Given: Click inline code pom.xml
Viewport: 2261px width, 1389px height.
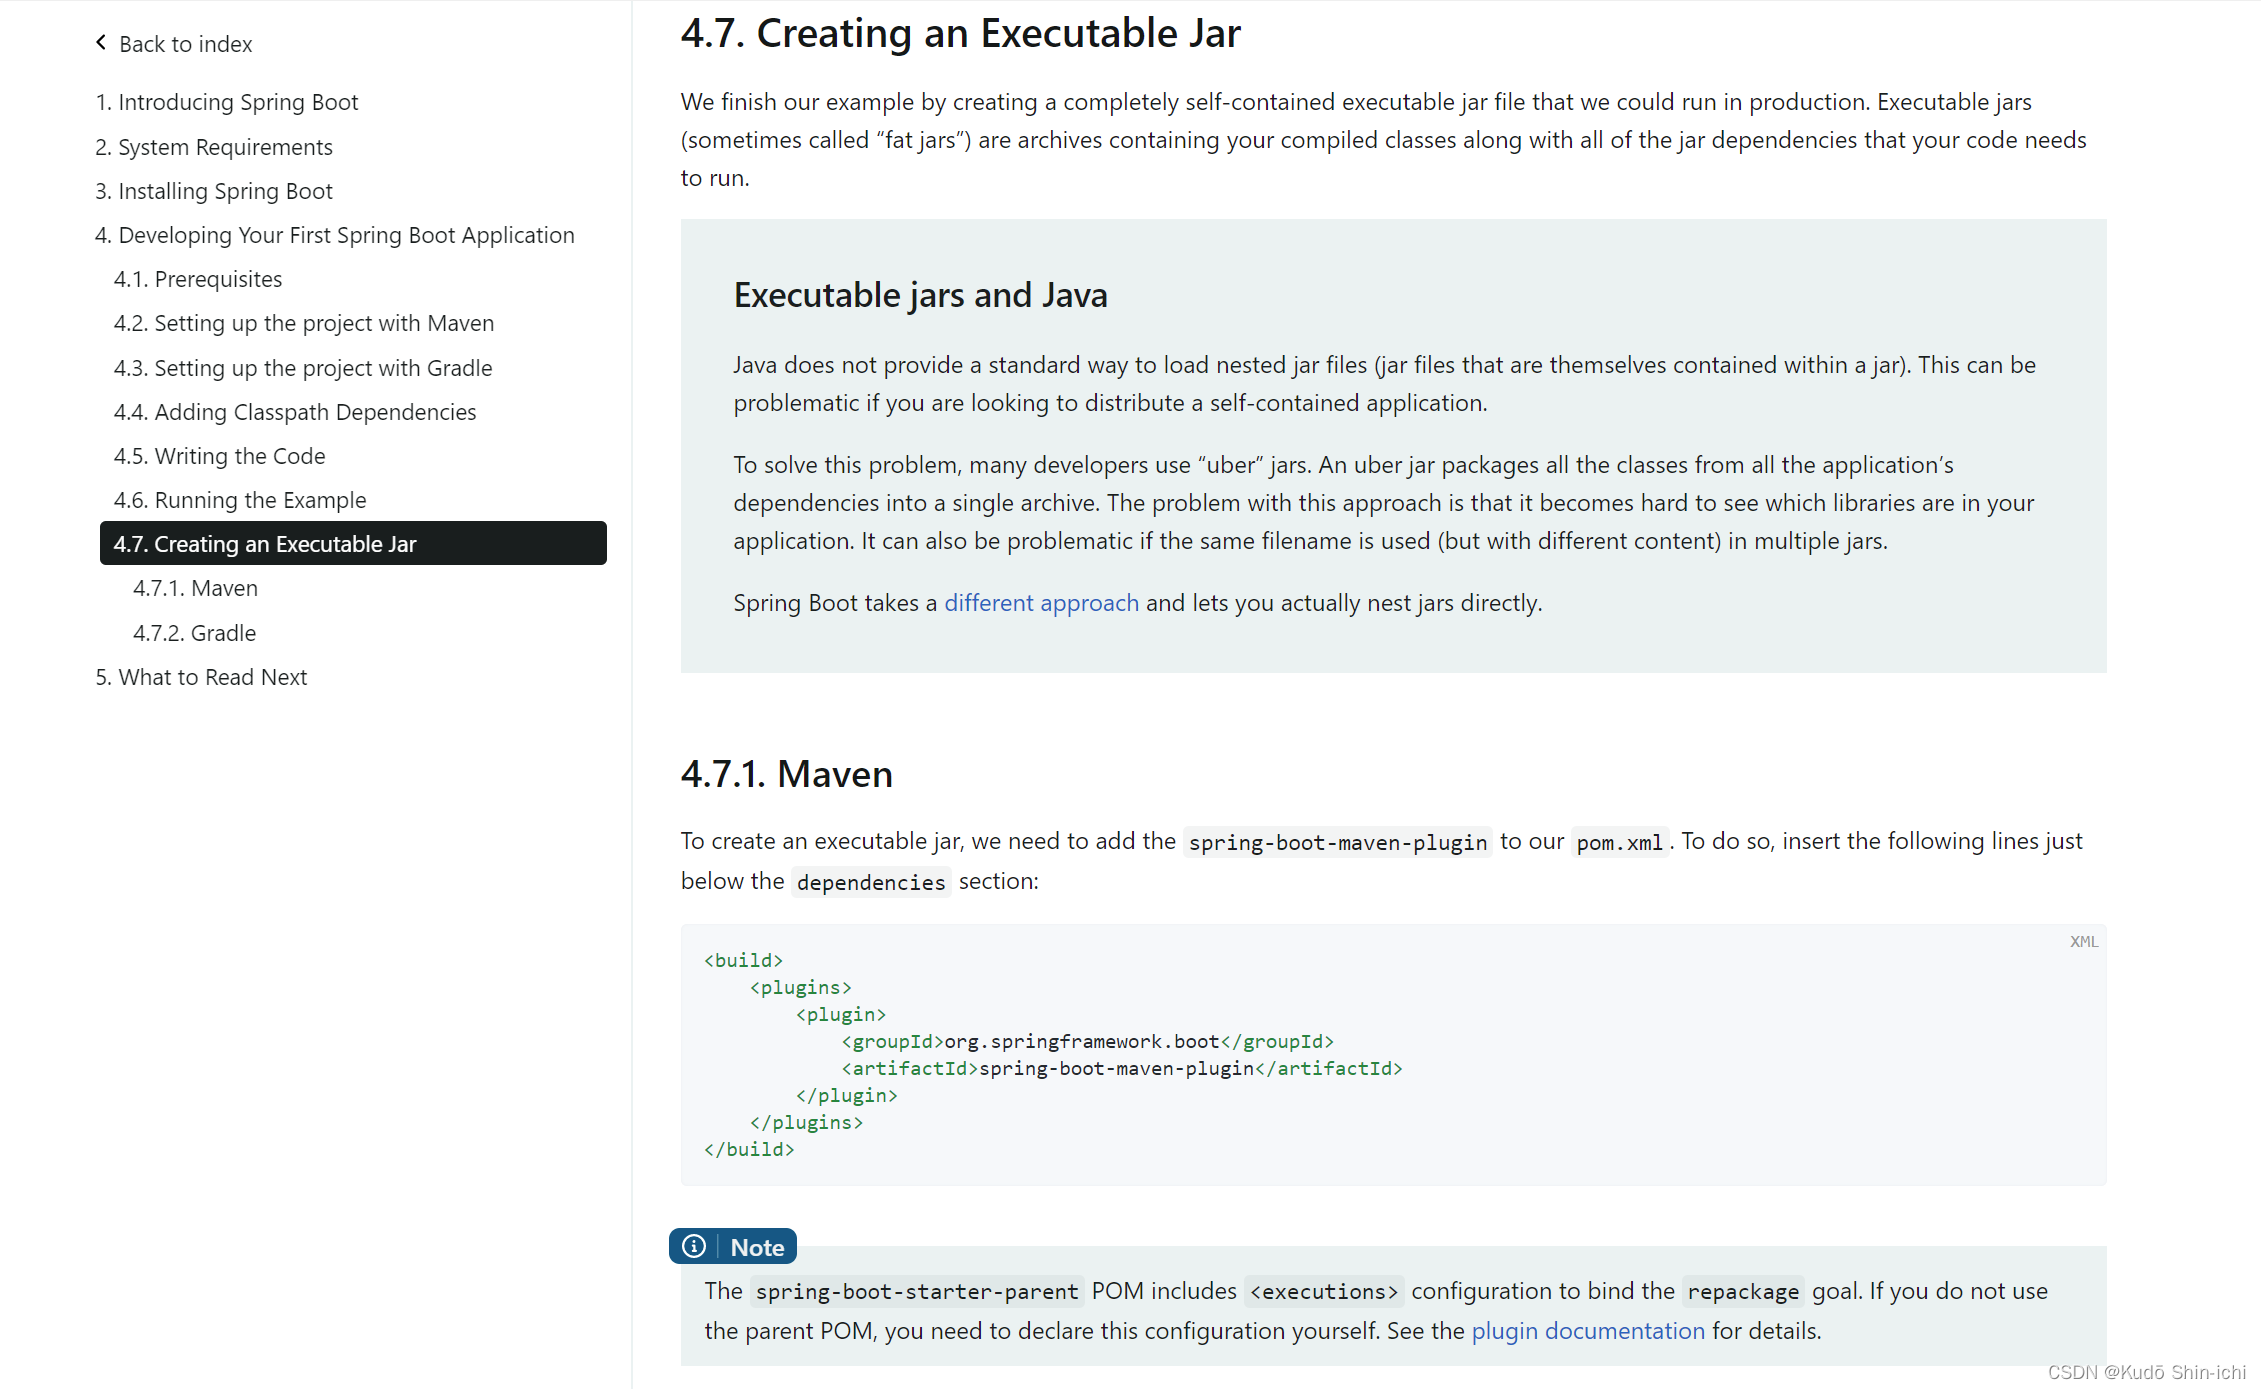Looking at the screenshot, I should 1619,842.
